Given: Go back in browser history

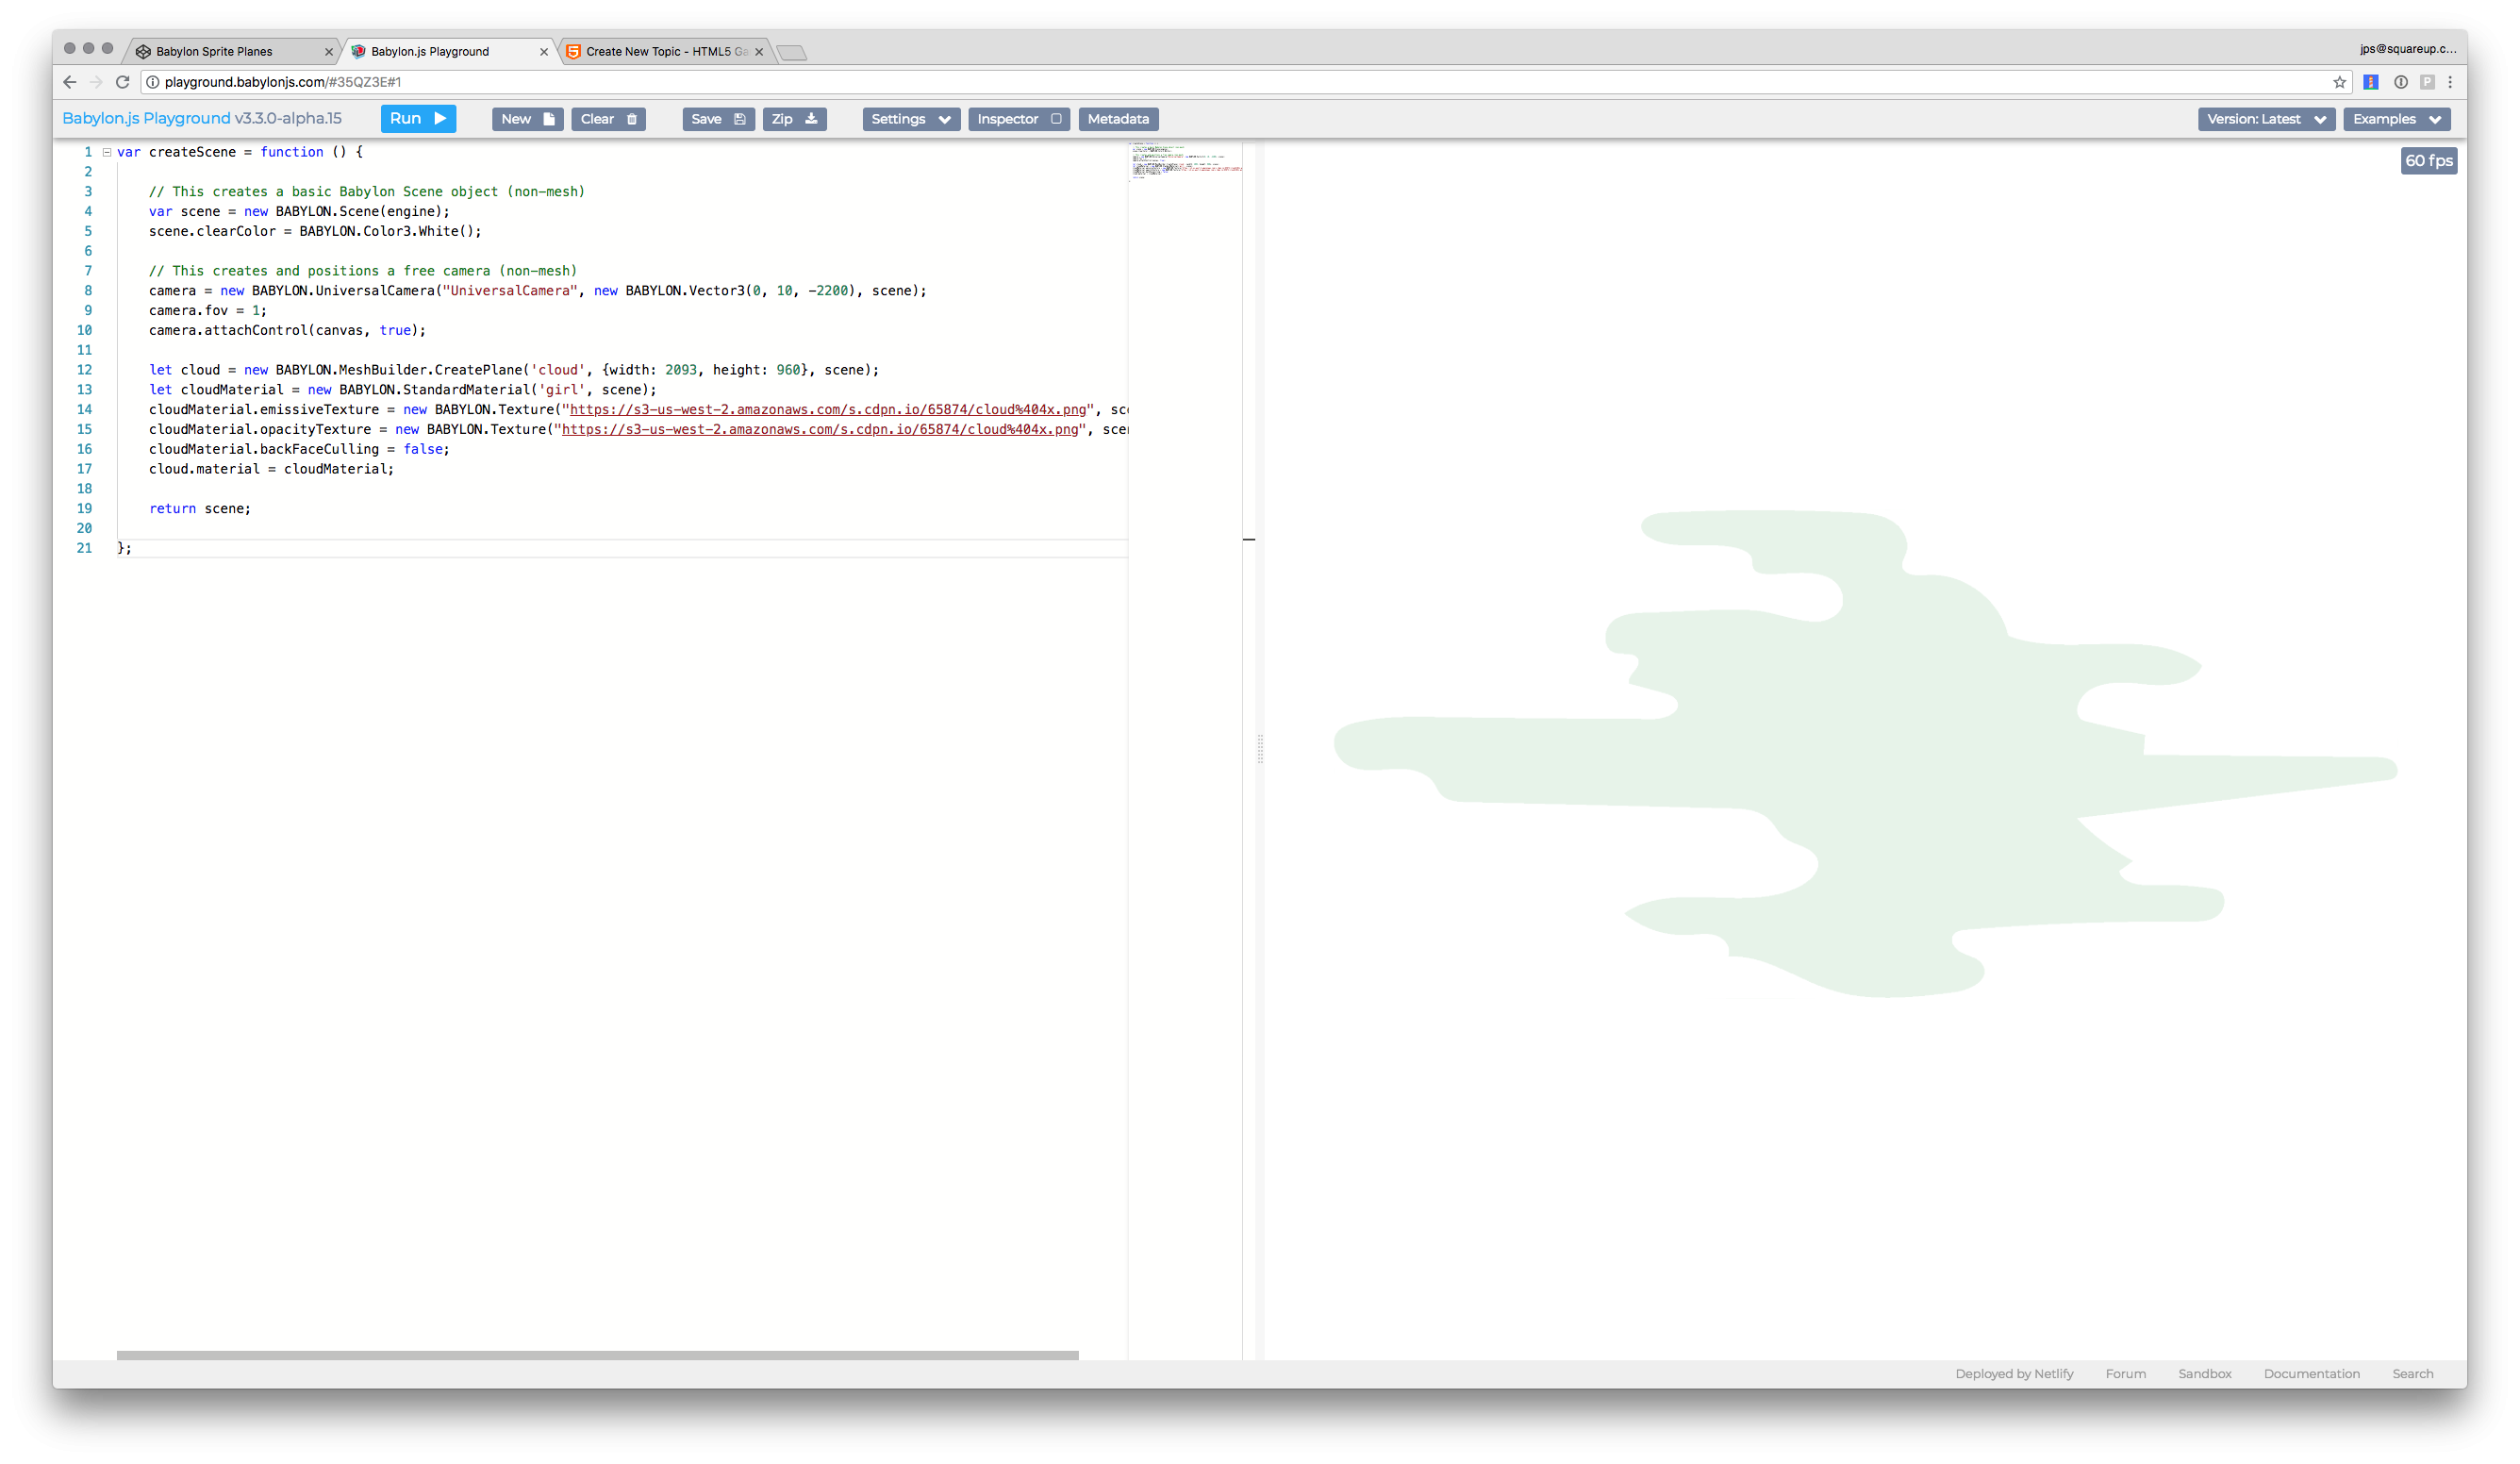Looking at the screenshot, I should click(69, 82).
